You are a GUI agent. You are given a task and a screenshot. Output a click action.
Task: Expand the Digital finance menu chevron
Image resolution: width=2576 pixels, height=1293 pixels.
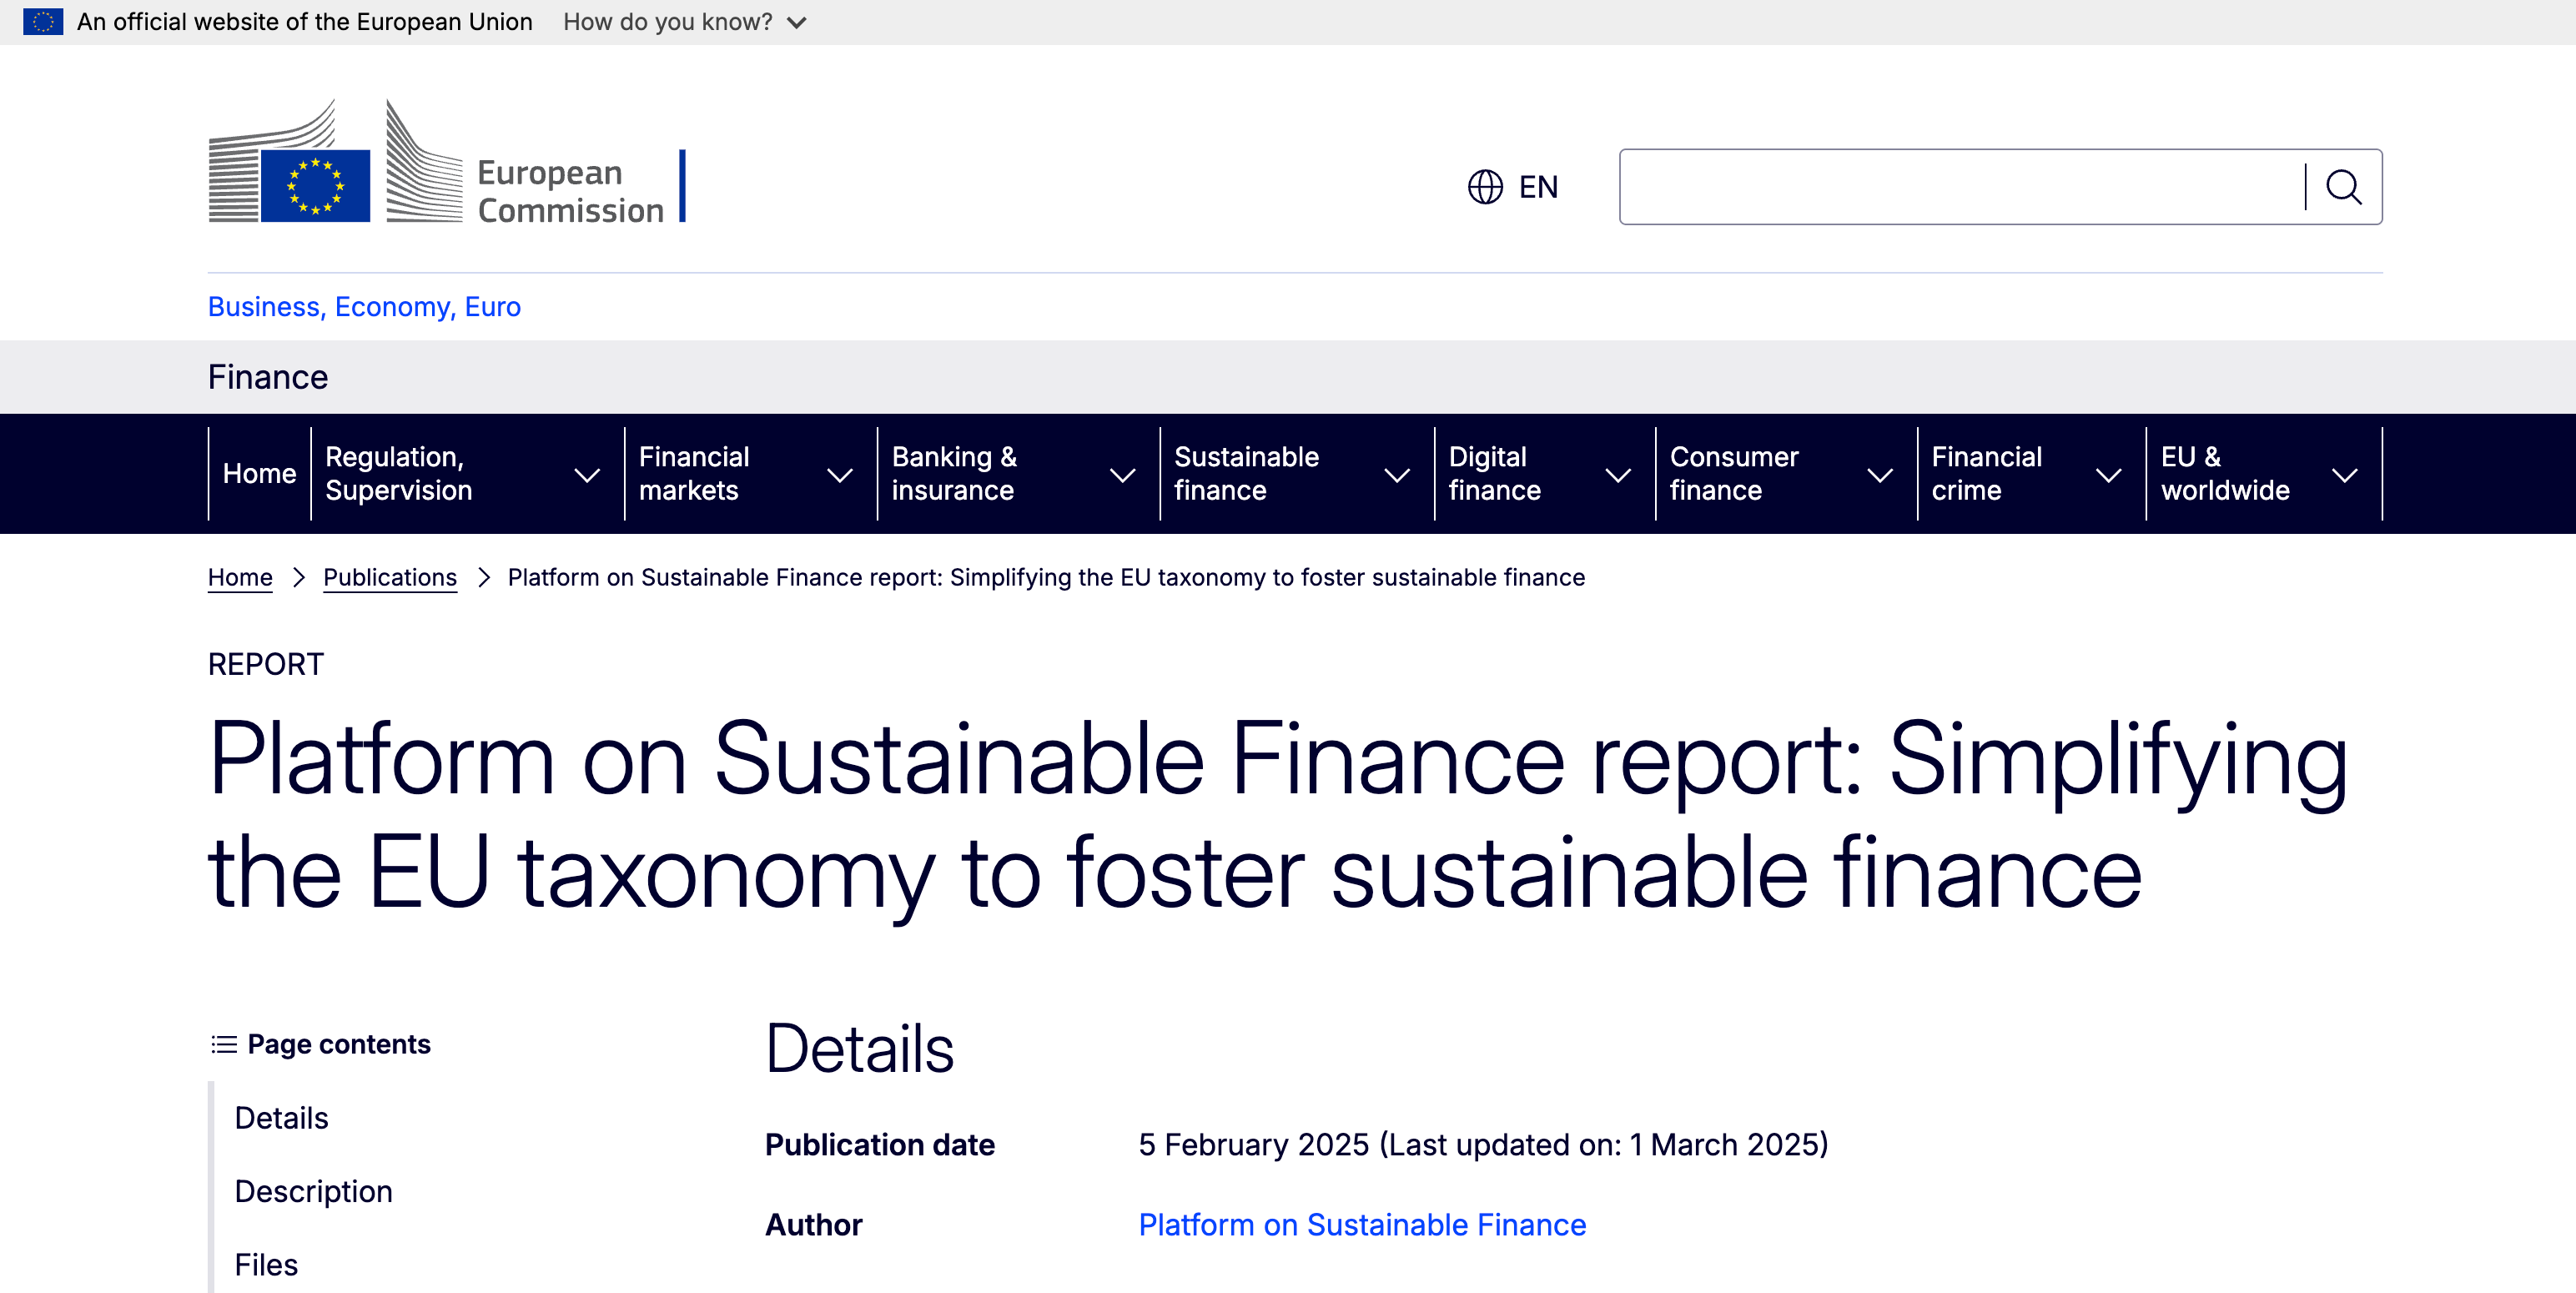pyautogui.click(x=1618, y=475)
